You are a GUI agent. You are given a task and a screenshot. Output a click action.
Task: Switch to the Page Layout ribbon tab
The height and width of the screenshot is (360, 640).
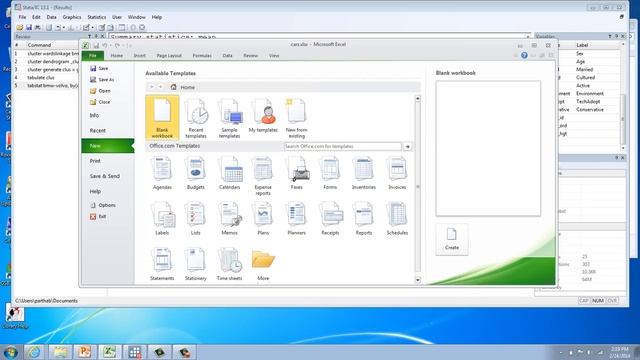click(x=169, y=56)
